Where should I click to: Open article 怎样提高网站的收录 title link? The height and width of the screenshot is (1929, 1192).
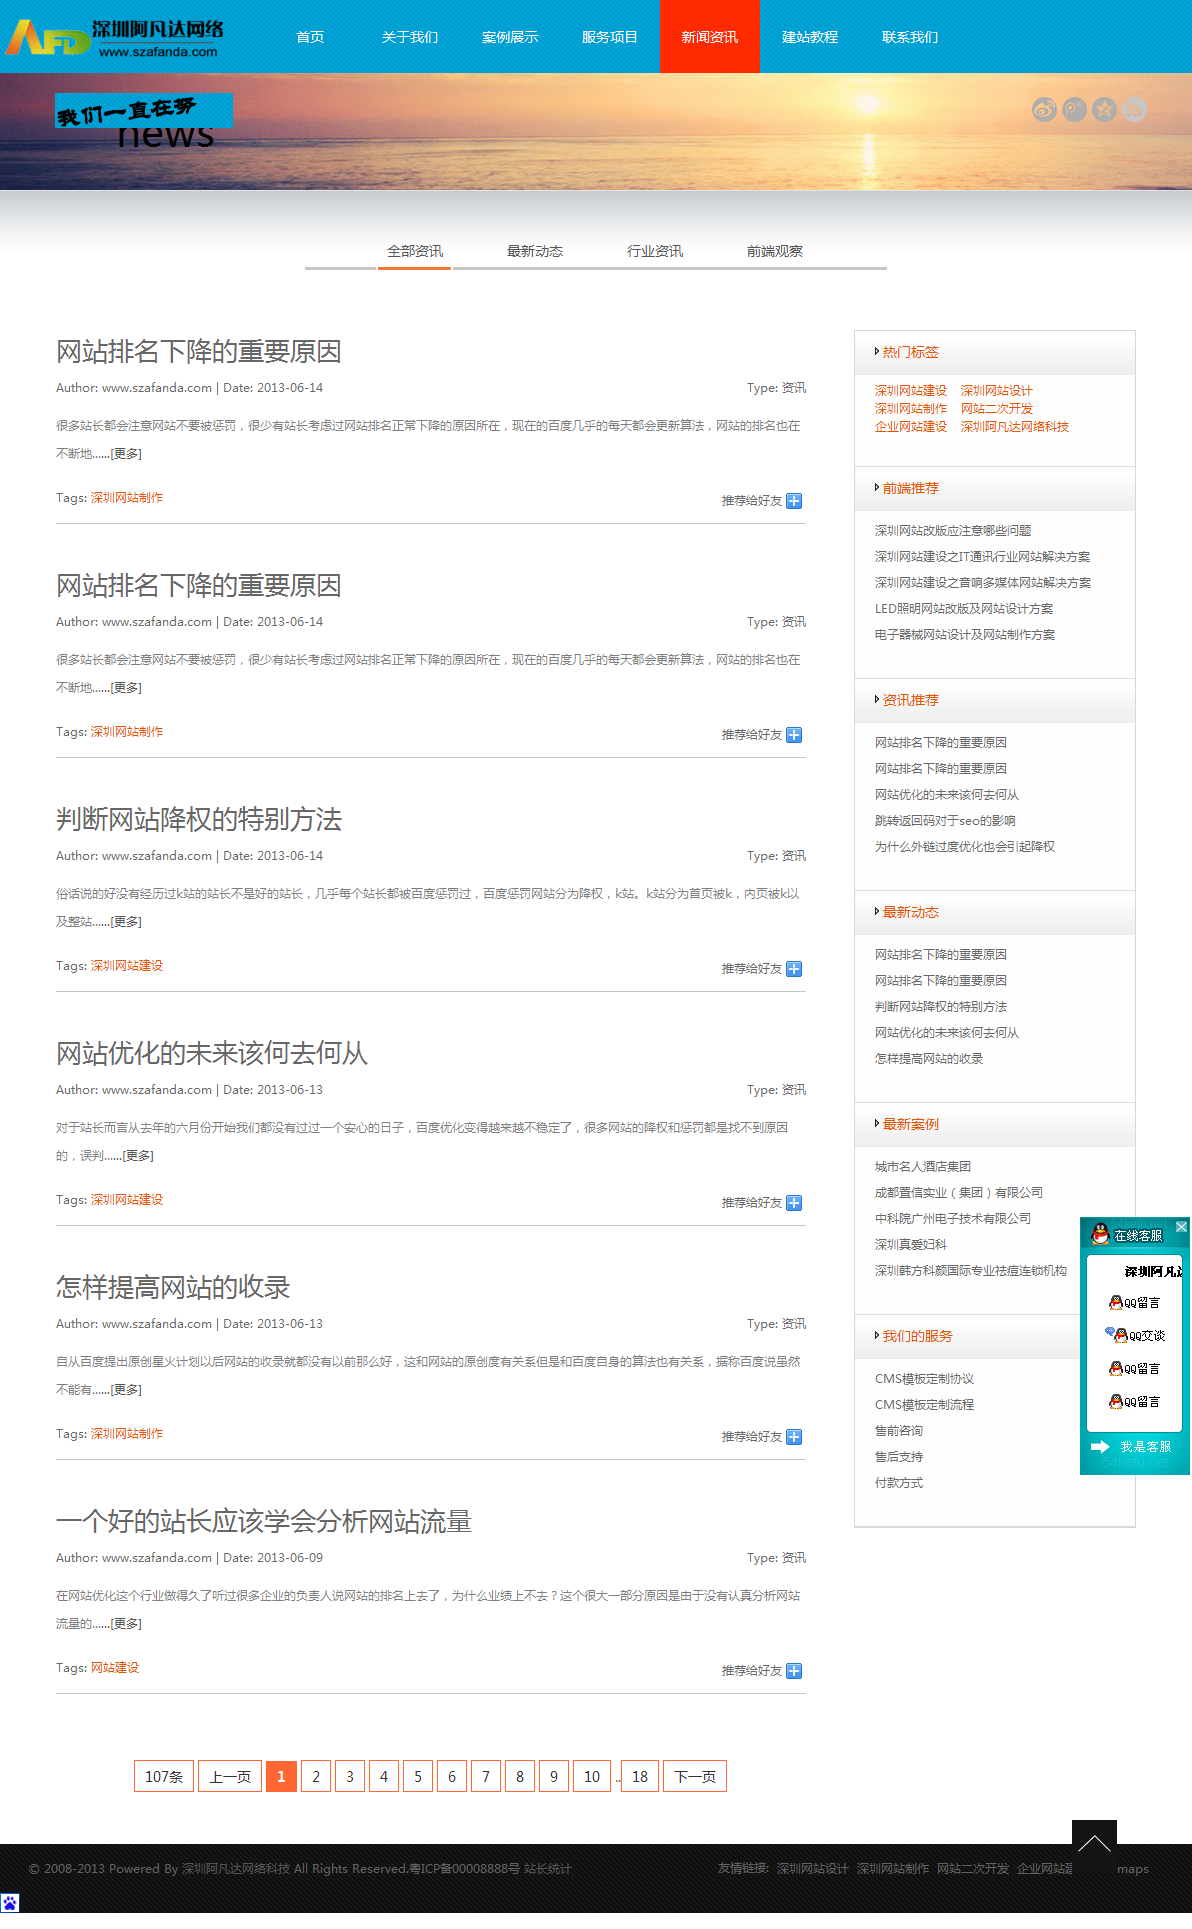click(x=173, y=1287)
